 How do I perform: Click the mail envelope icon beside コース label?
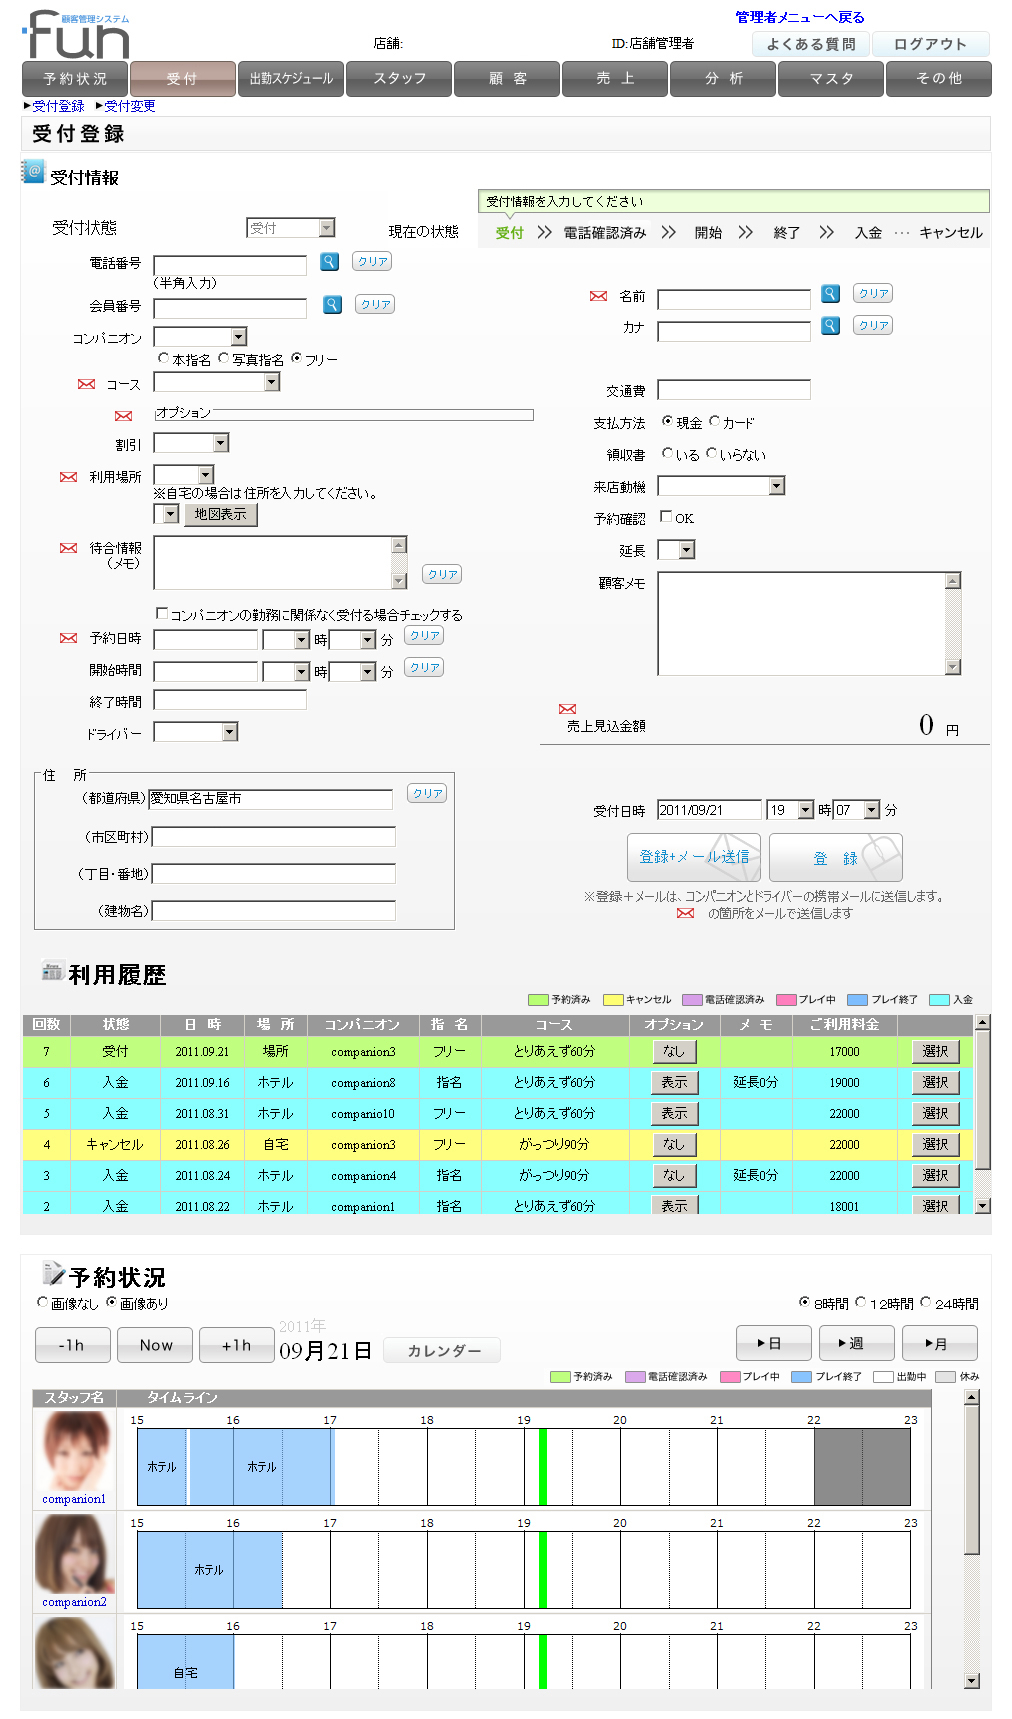[87, 385]
